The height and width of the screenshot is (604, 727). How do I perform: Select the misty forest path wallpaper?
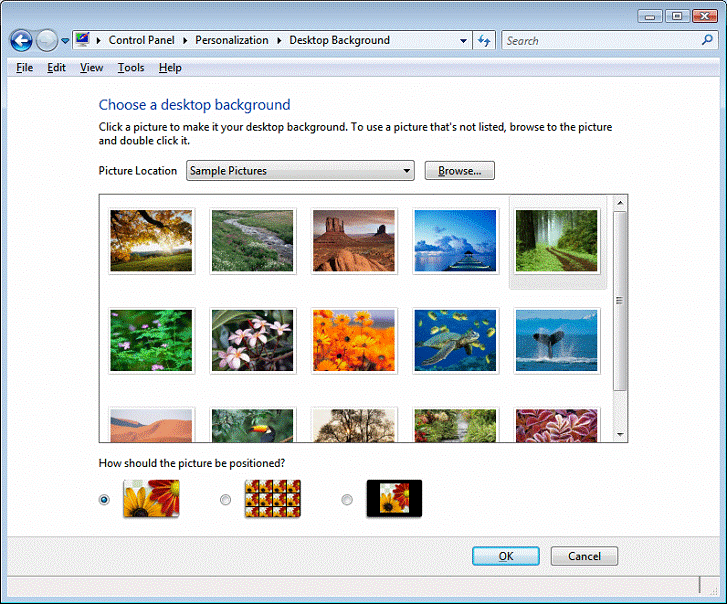pyautogui.click(x=557, y=241)
